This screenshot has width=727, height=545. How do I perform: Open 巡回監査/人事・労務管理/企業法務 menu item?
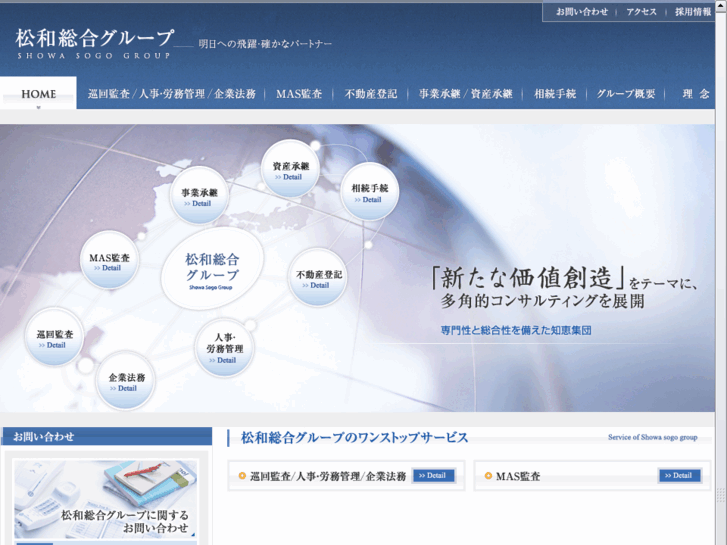pos(172,94)
